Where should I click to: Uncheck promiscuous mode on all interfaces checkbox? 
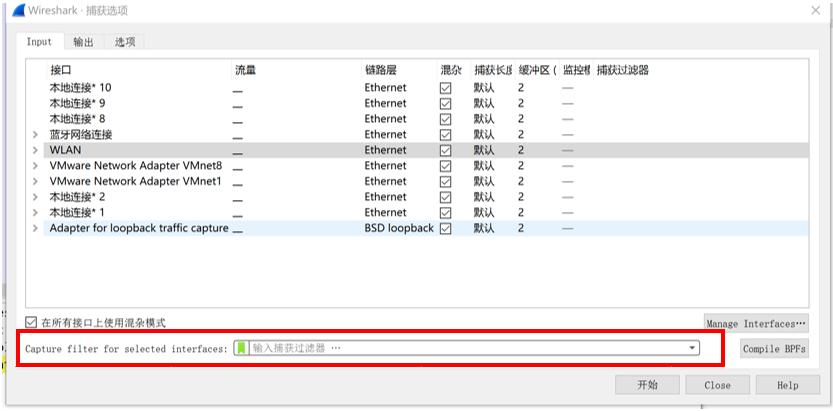pos(31,323)
